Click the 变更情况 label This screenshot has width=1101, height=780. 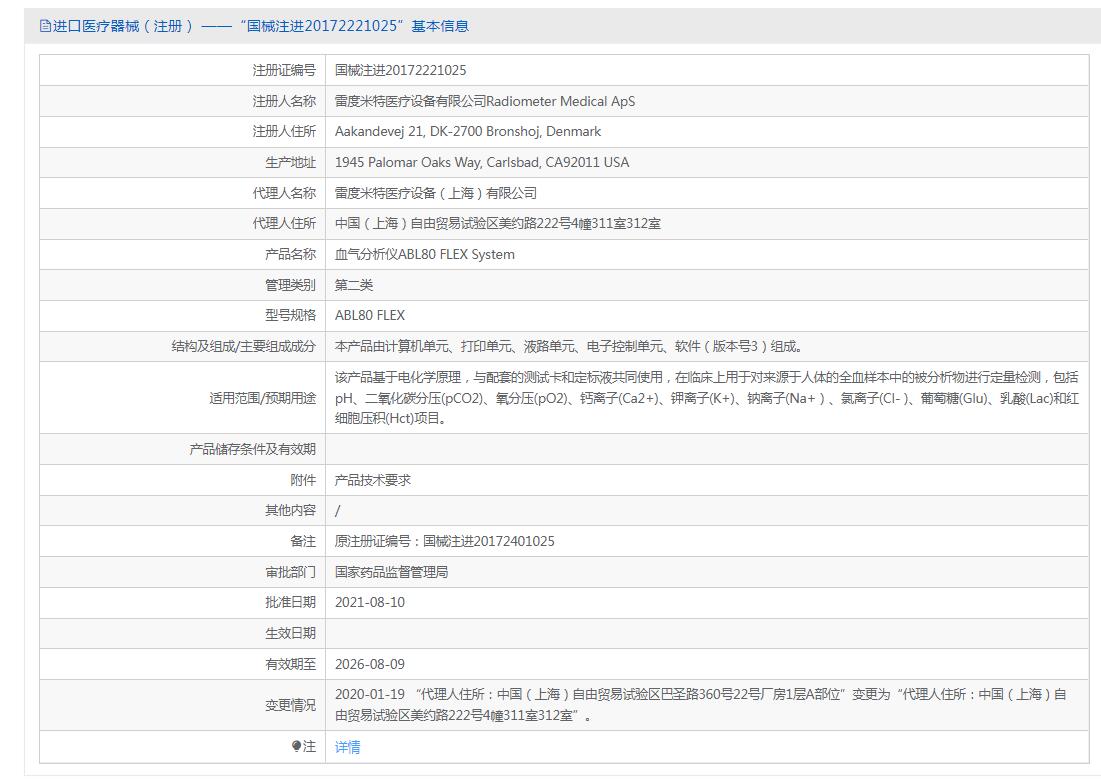(291, 705)
